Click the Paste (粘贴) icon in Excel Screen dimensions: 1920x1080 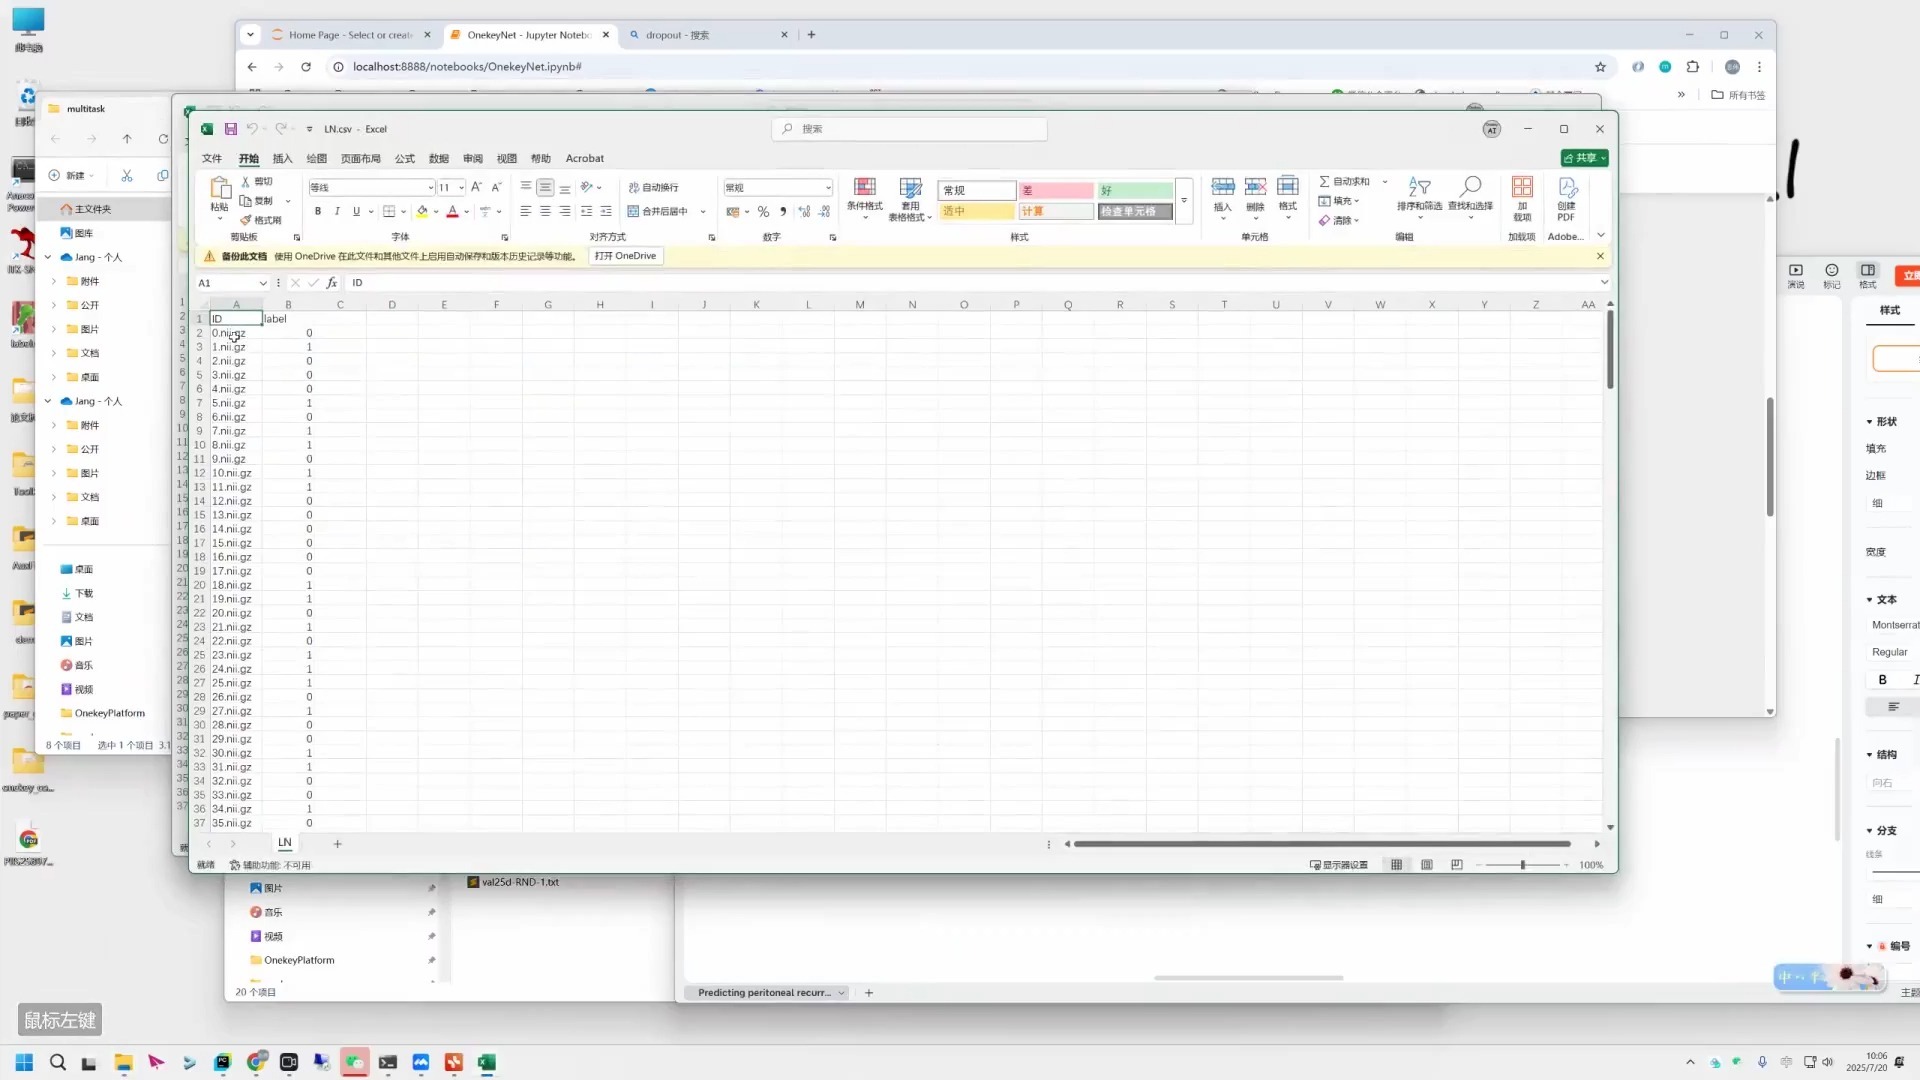tap(219, 189)
